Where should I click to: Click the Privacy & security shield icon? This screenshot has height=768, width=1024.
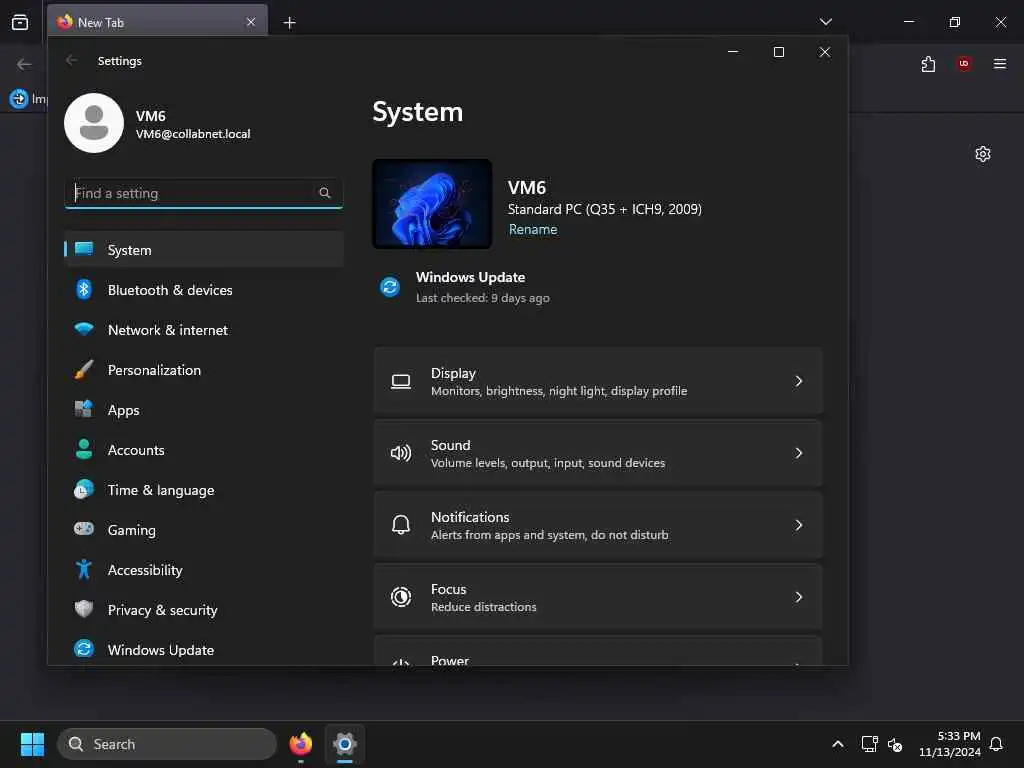(x=84, y=609)
